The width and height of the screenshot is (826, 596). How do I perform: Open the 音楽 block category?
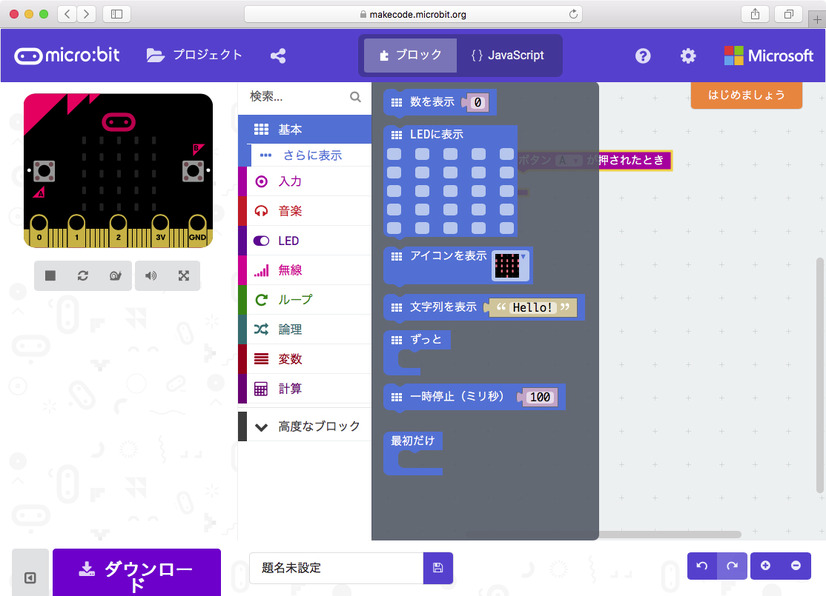(305, 211)
